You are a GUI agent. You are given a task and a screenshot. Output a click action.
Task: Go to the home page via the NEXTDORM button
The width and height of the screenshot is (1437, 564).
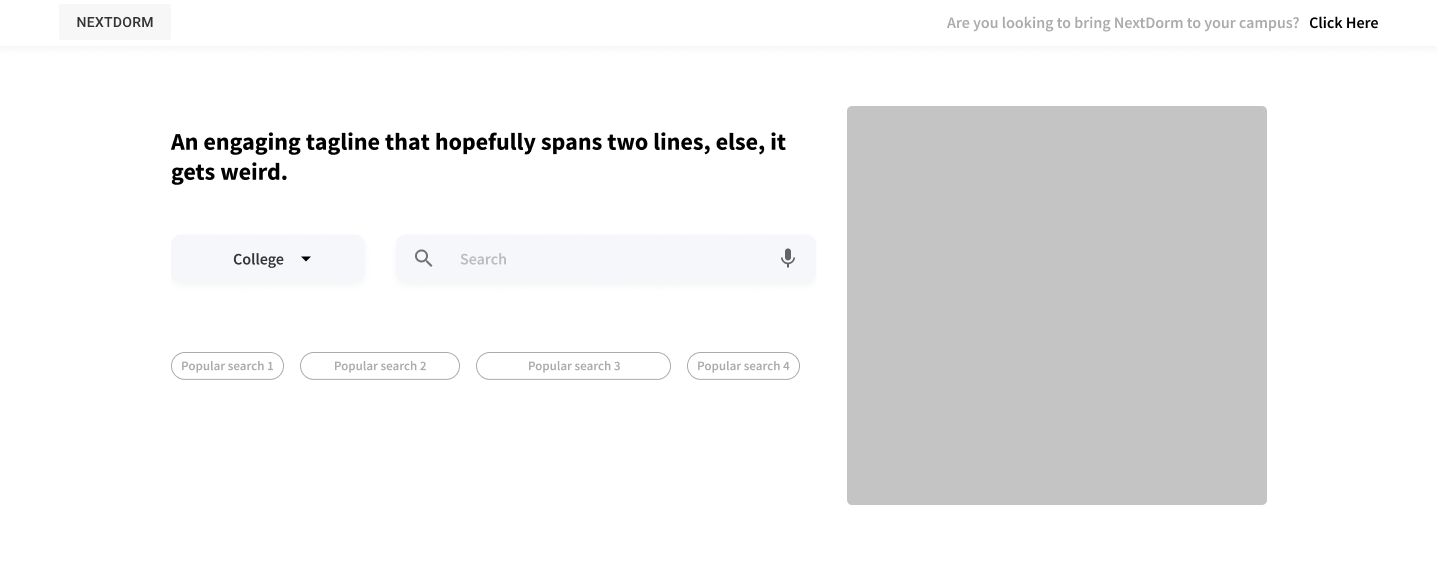(115, 22)
